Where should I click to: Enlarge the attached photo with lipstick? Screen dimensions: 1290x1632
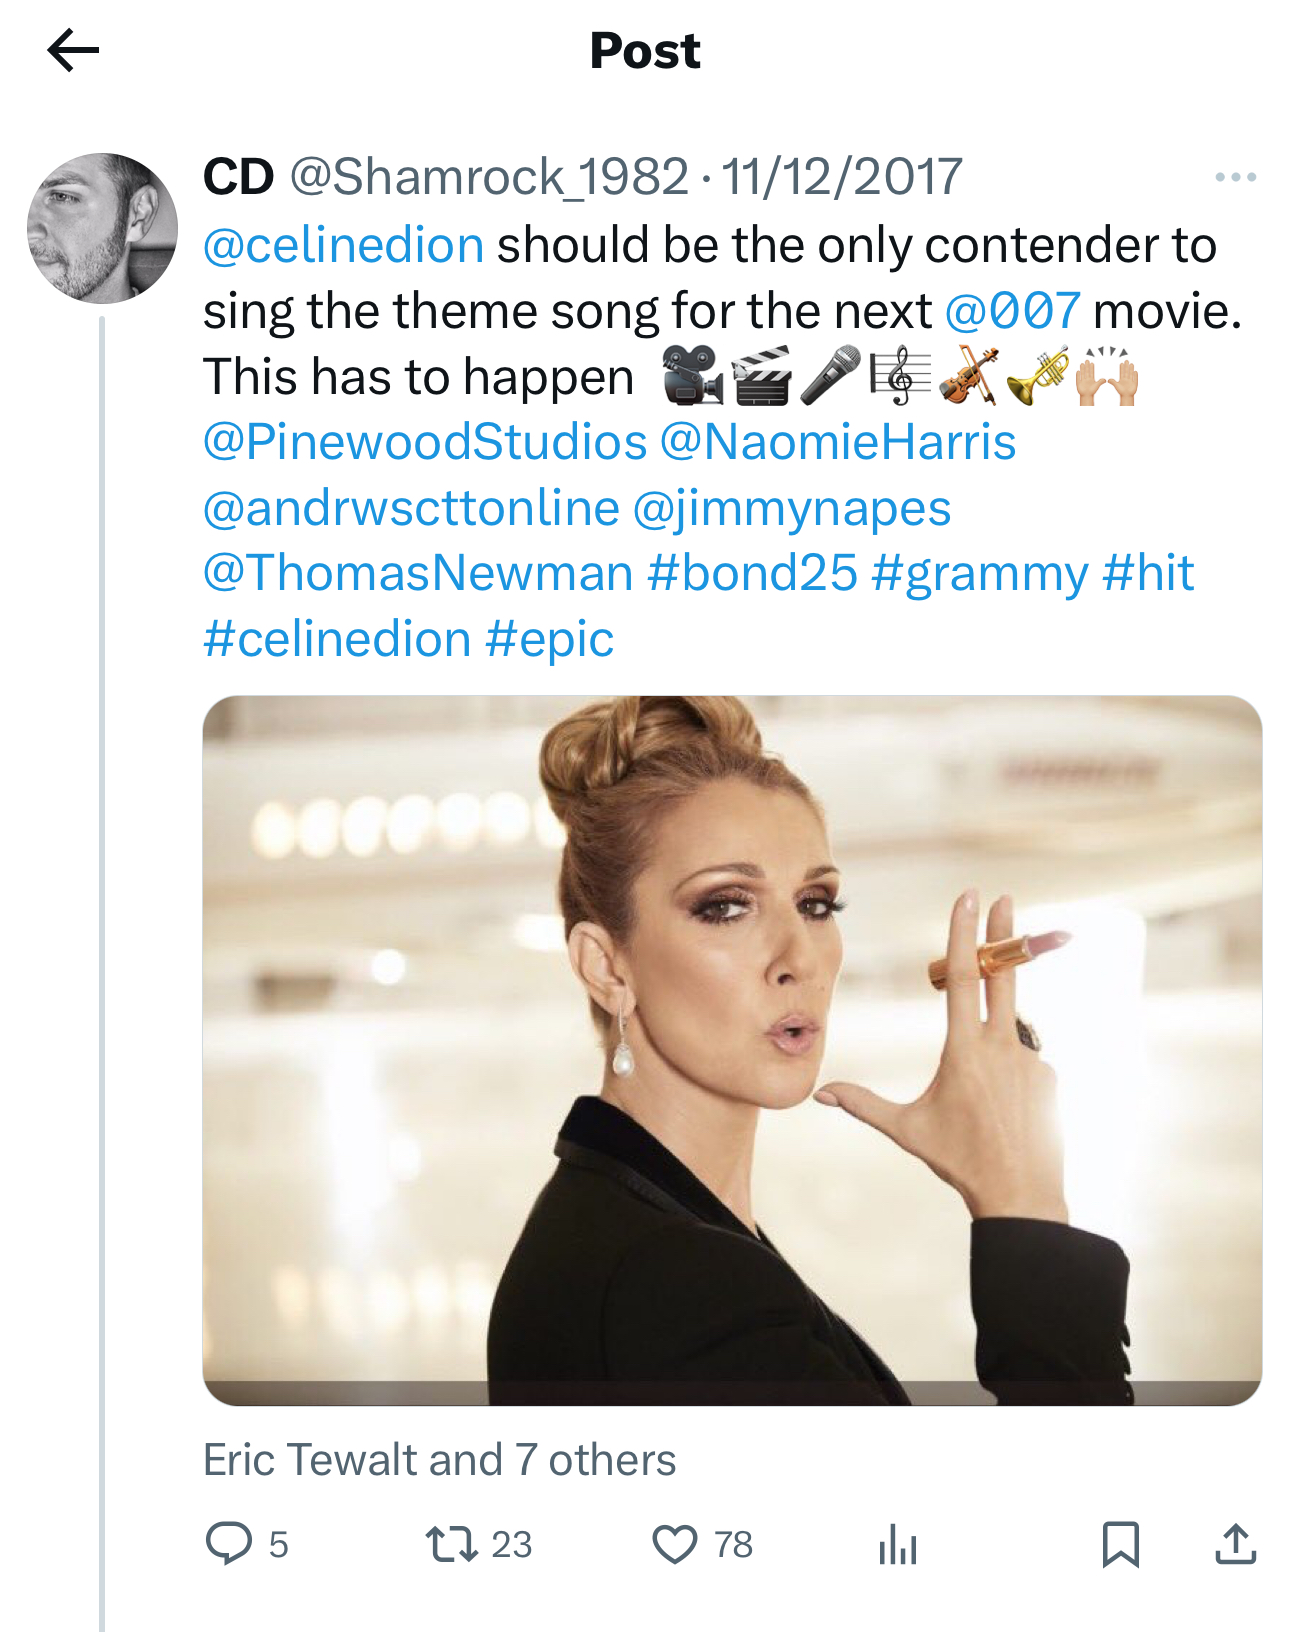coord(731,1050)
